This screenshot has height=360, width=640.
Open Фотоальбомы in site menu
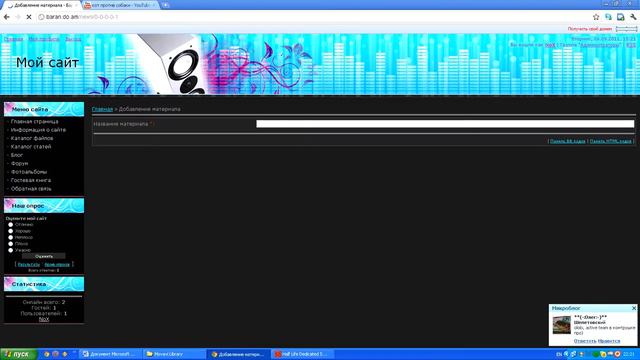pyautogui.click(x=29, y=172)
